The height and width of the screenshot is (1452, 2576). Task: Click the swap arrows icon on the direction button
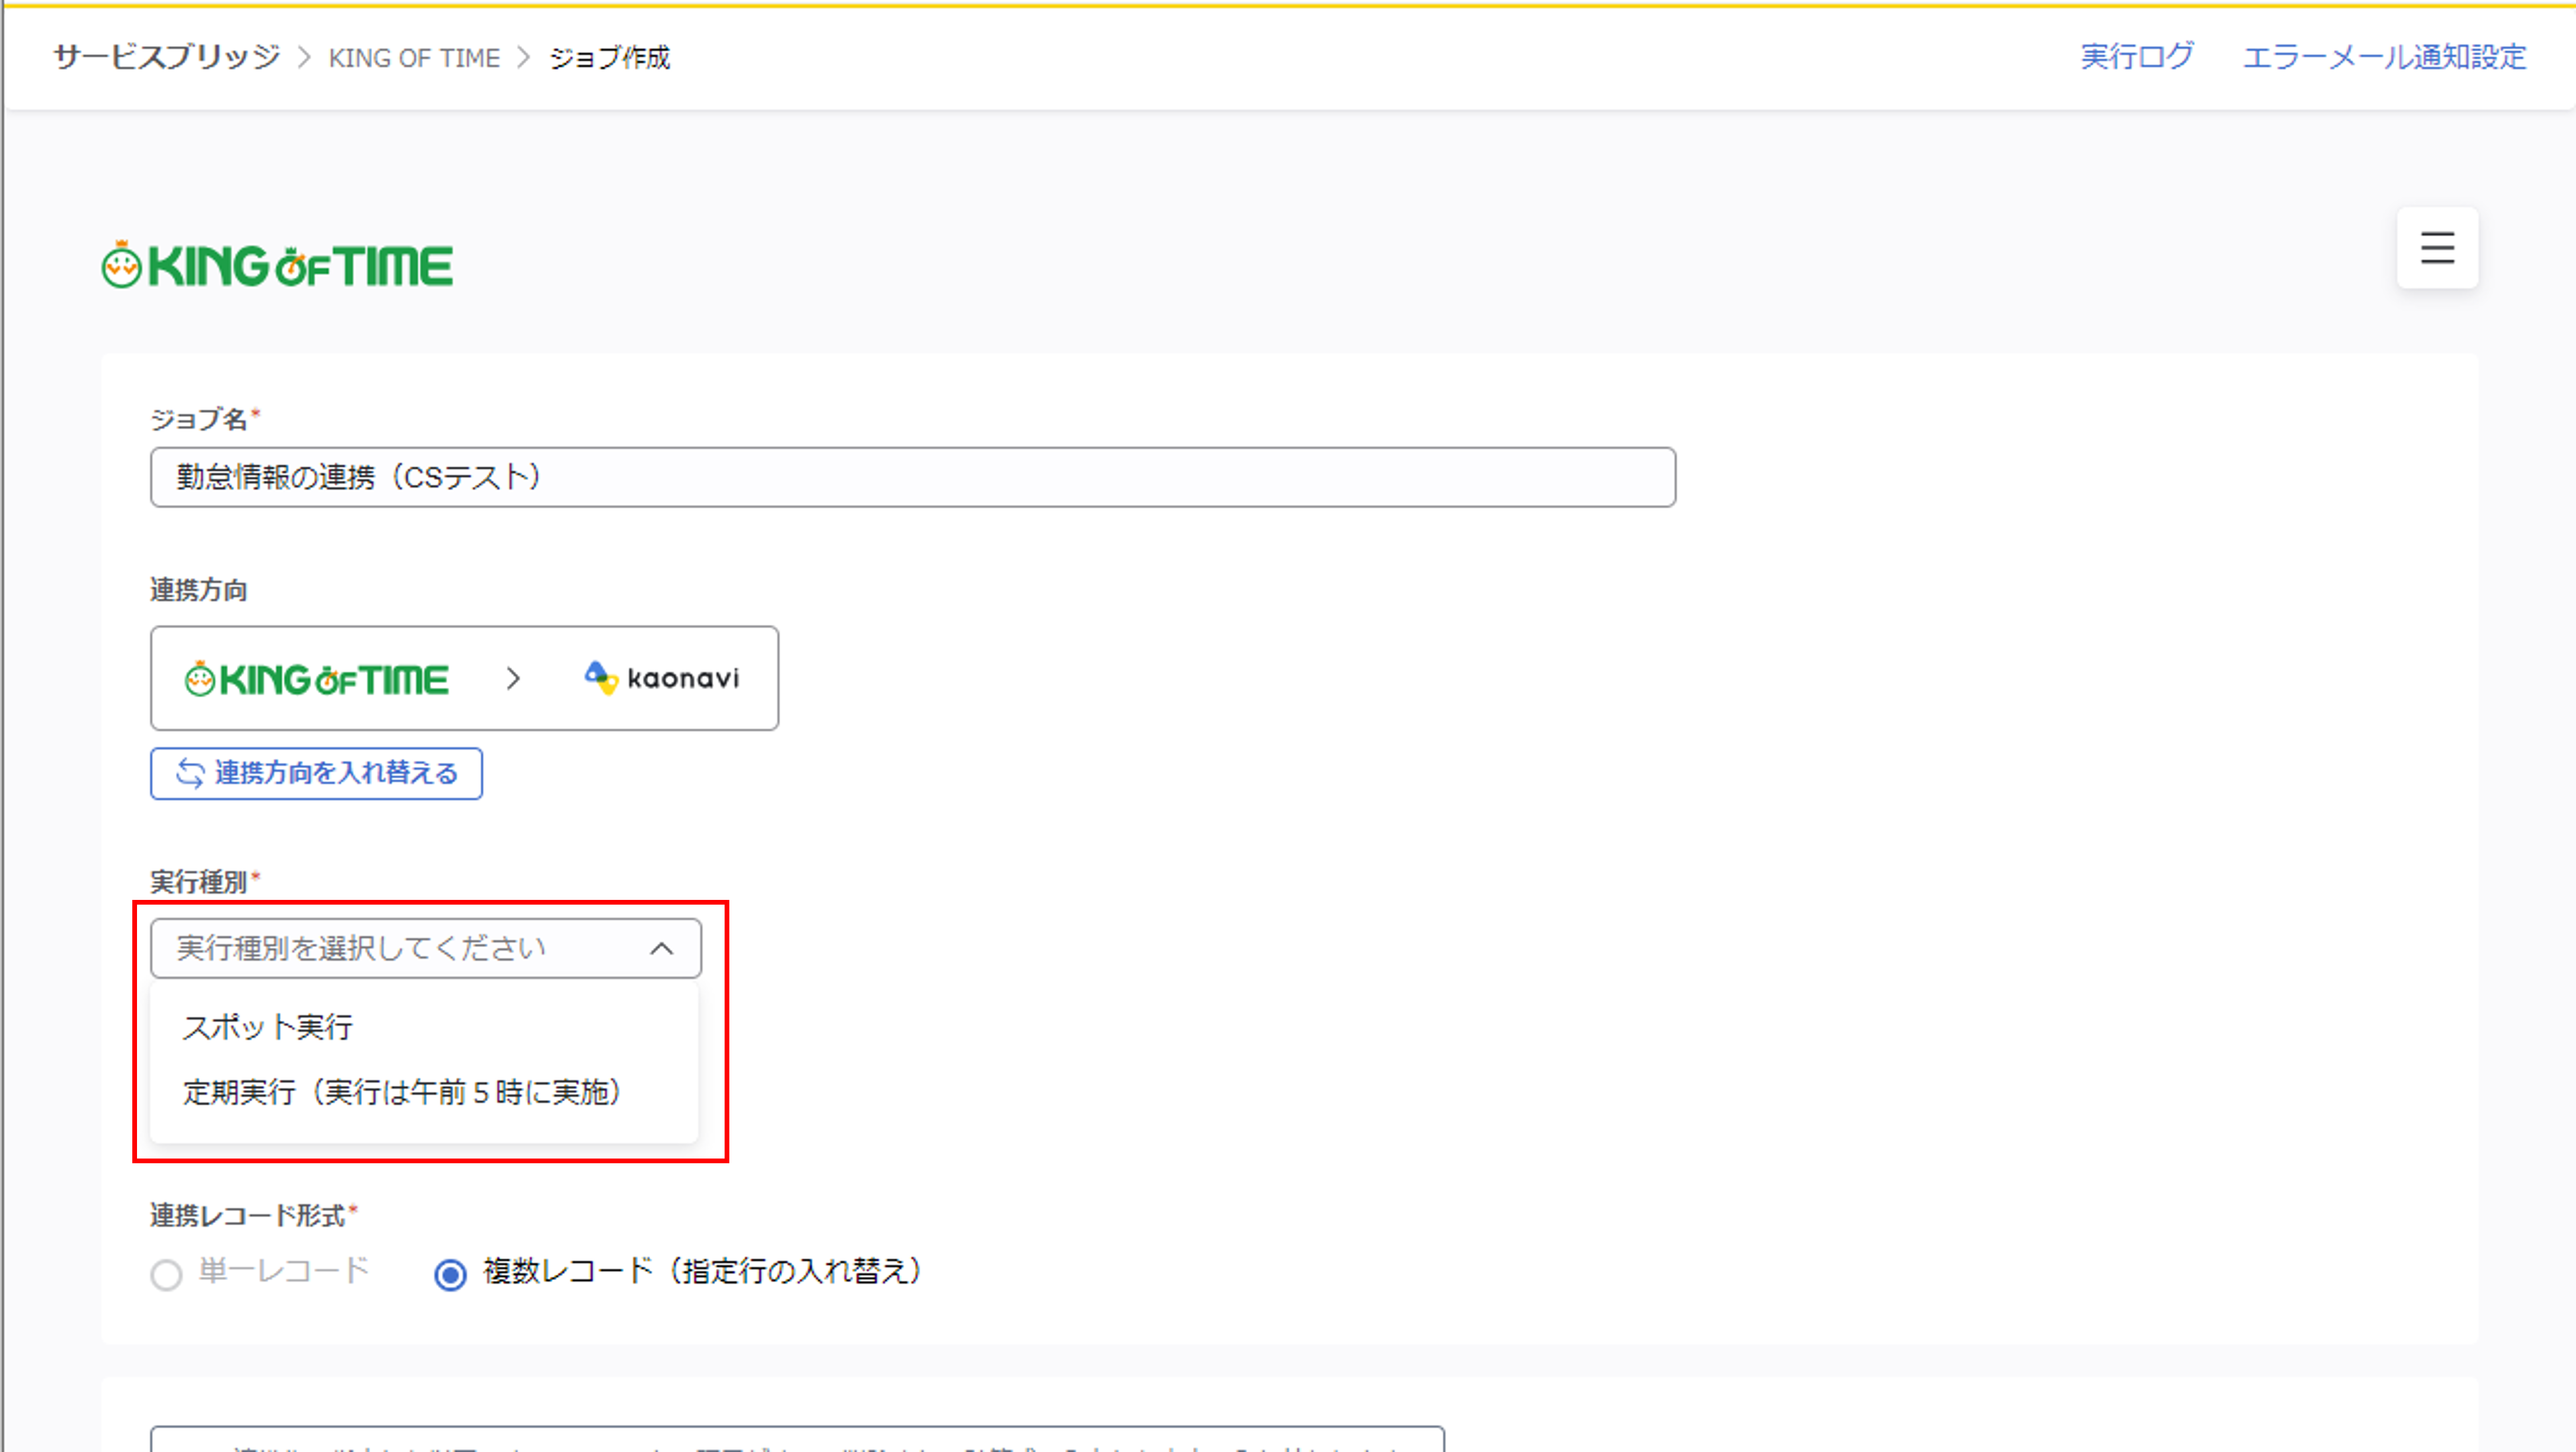pos(190,773)
